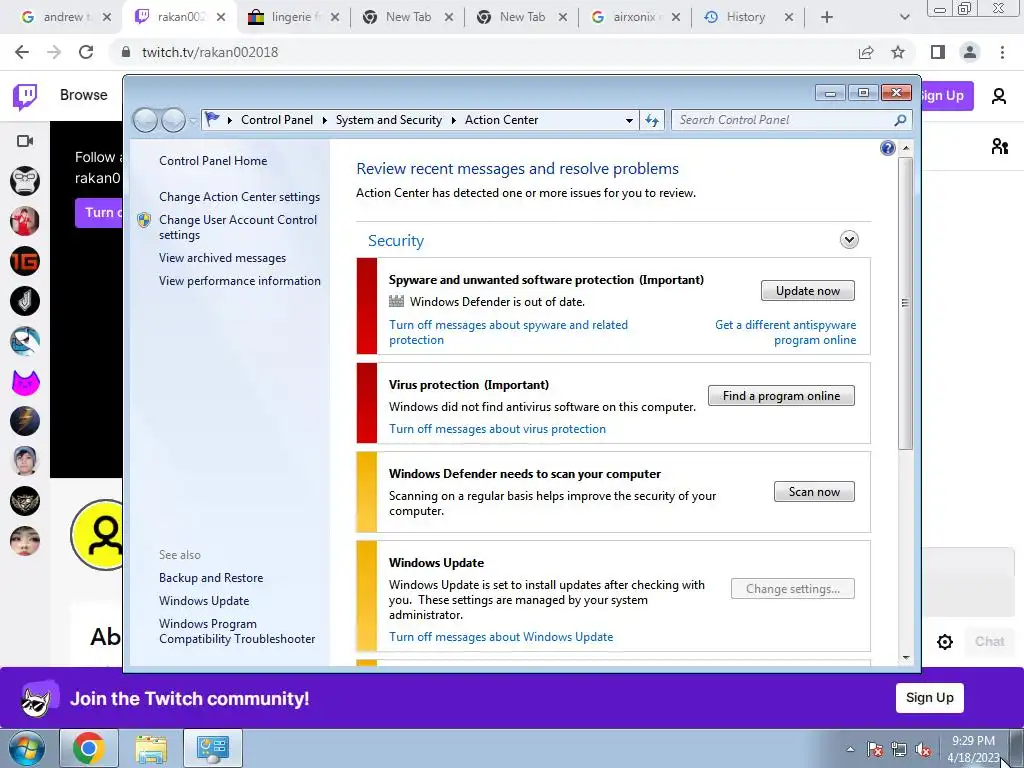
Task: Open Change Action Center settings link
Action: click(239, 197)
